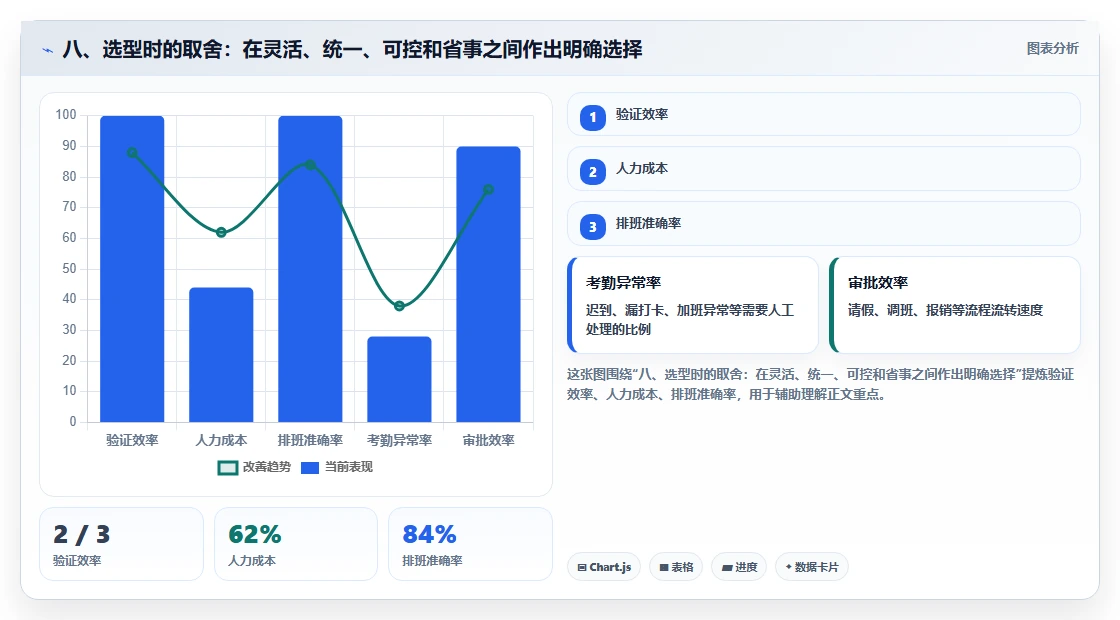
Task: Click the 验证效率 bar in chart
Action: [x=132, y=269]
